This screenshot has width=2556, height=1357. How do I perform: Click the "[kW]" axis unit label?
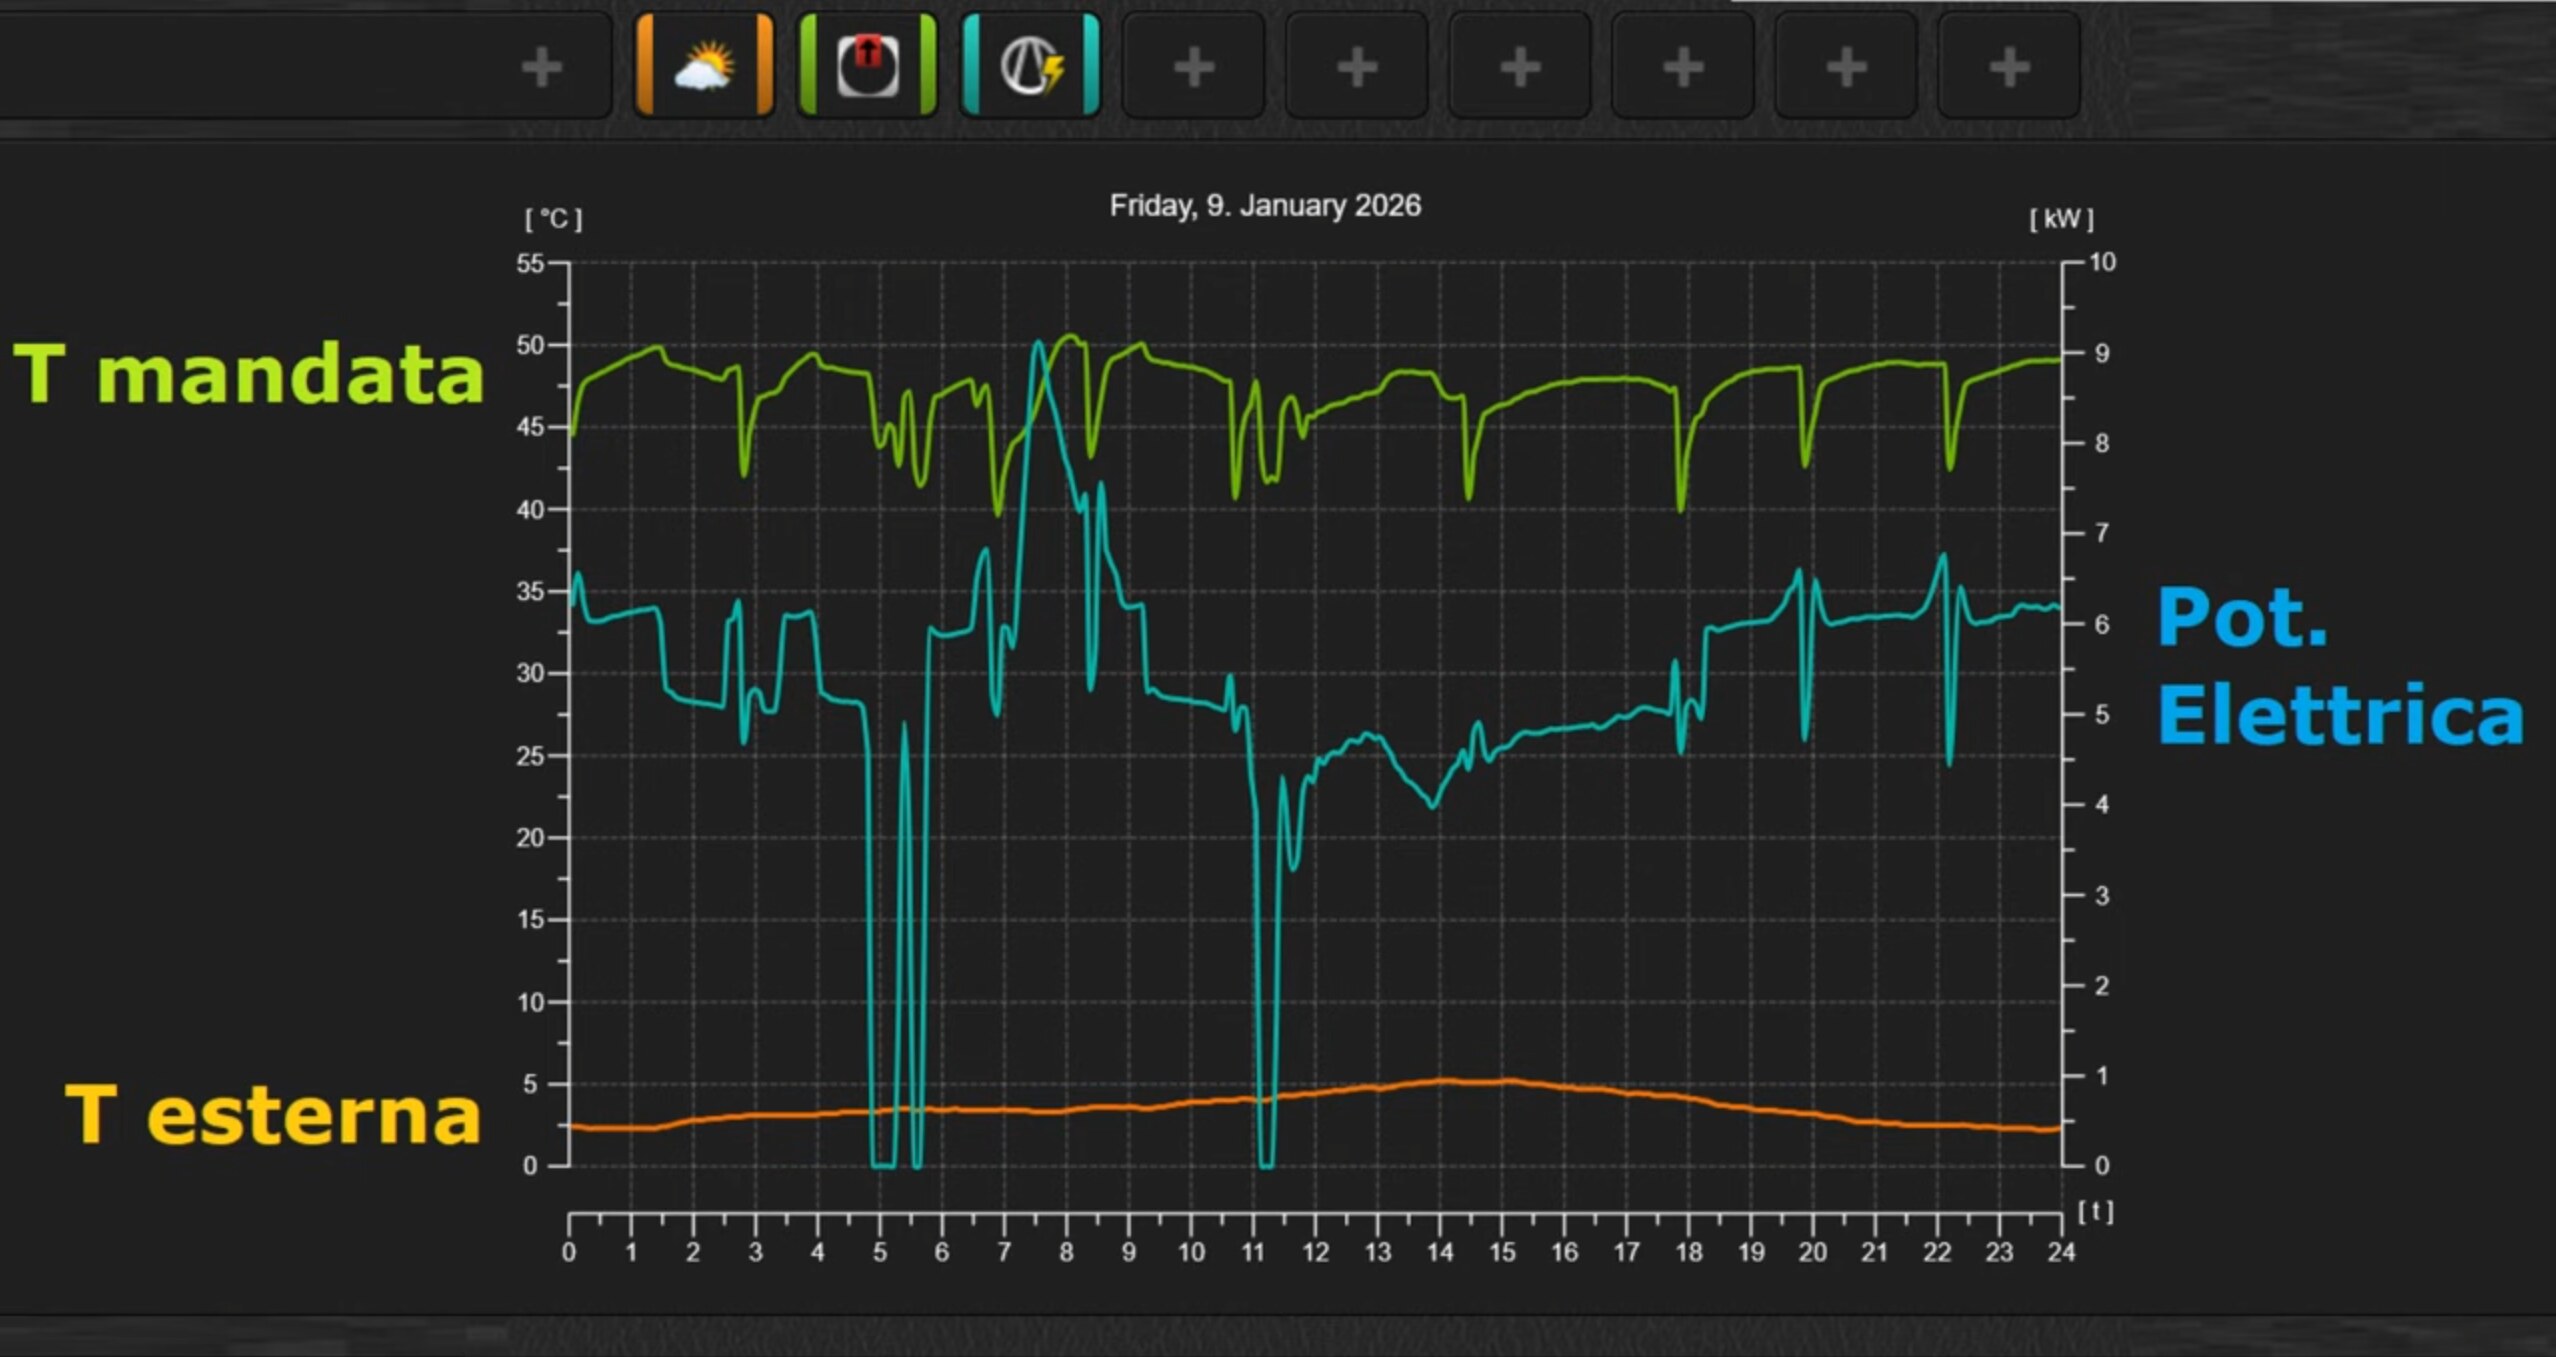tap(2061, 218)
